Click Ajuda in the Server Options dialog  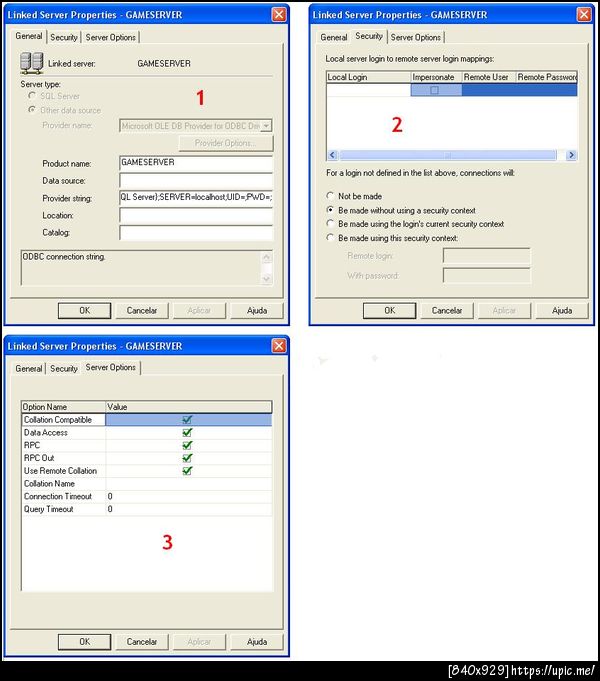[257, 641]
